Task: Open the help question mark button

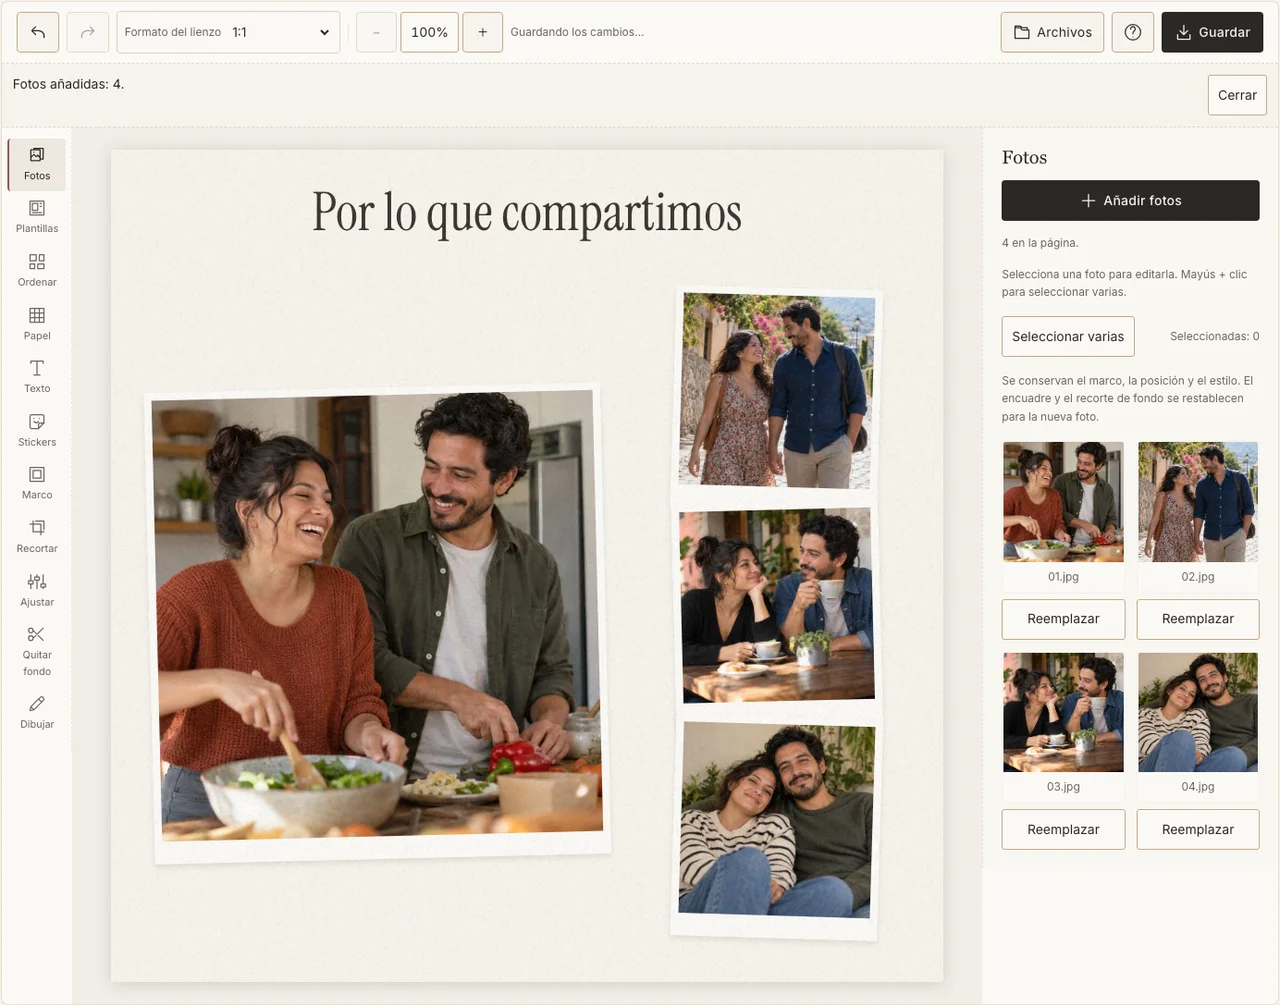Action: [1133, 32]
